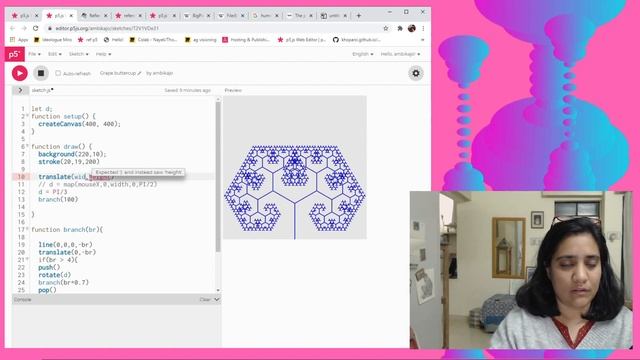Open the Apps bookmark shortcut

click(x=19, y=40)
